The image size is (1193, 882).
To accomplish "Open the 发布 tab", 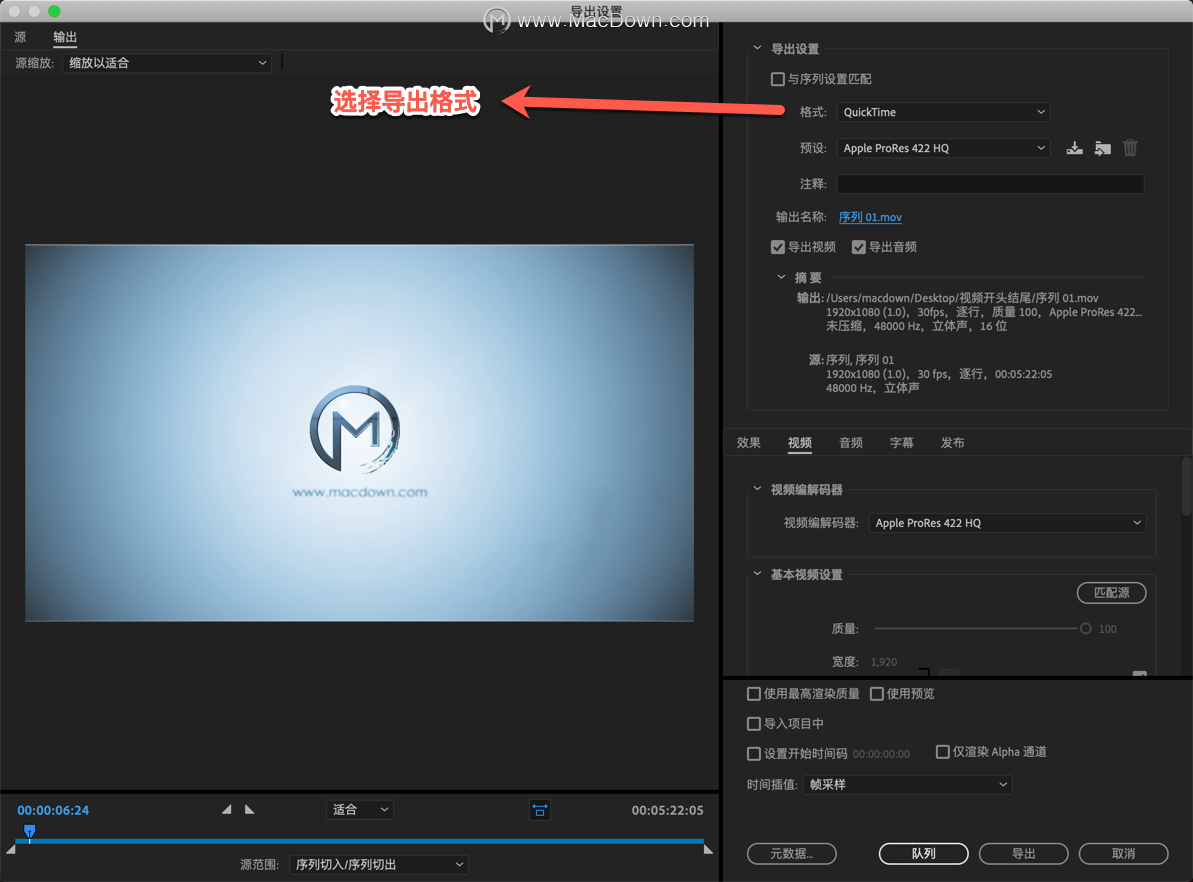I will 953,443.
